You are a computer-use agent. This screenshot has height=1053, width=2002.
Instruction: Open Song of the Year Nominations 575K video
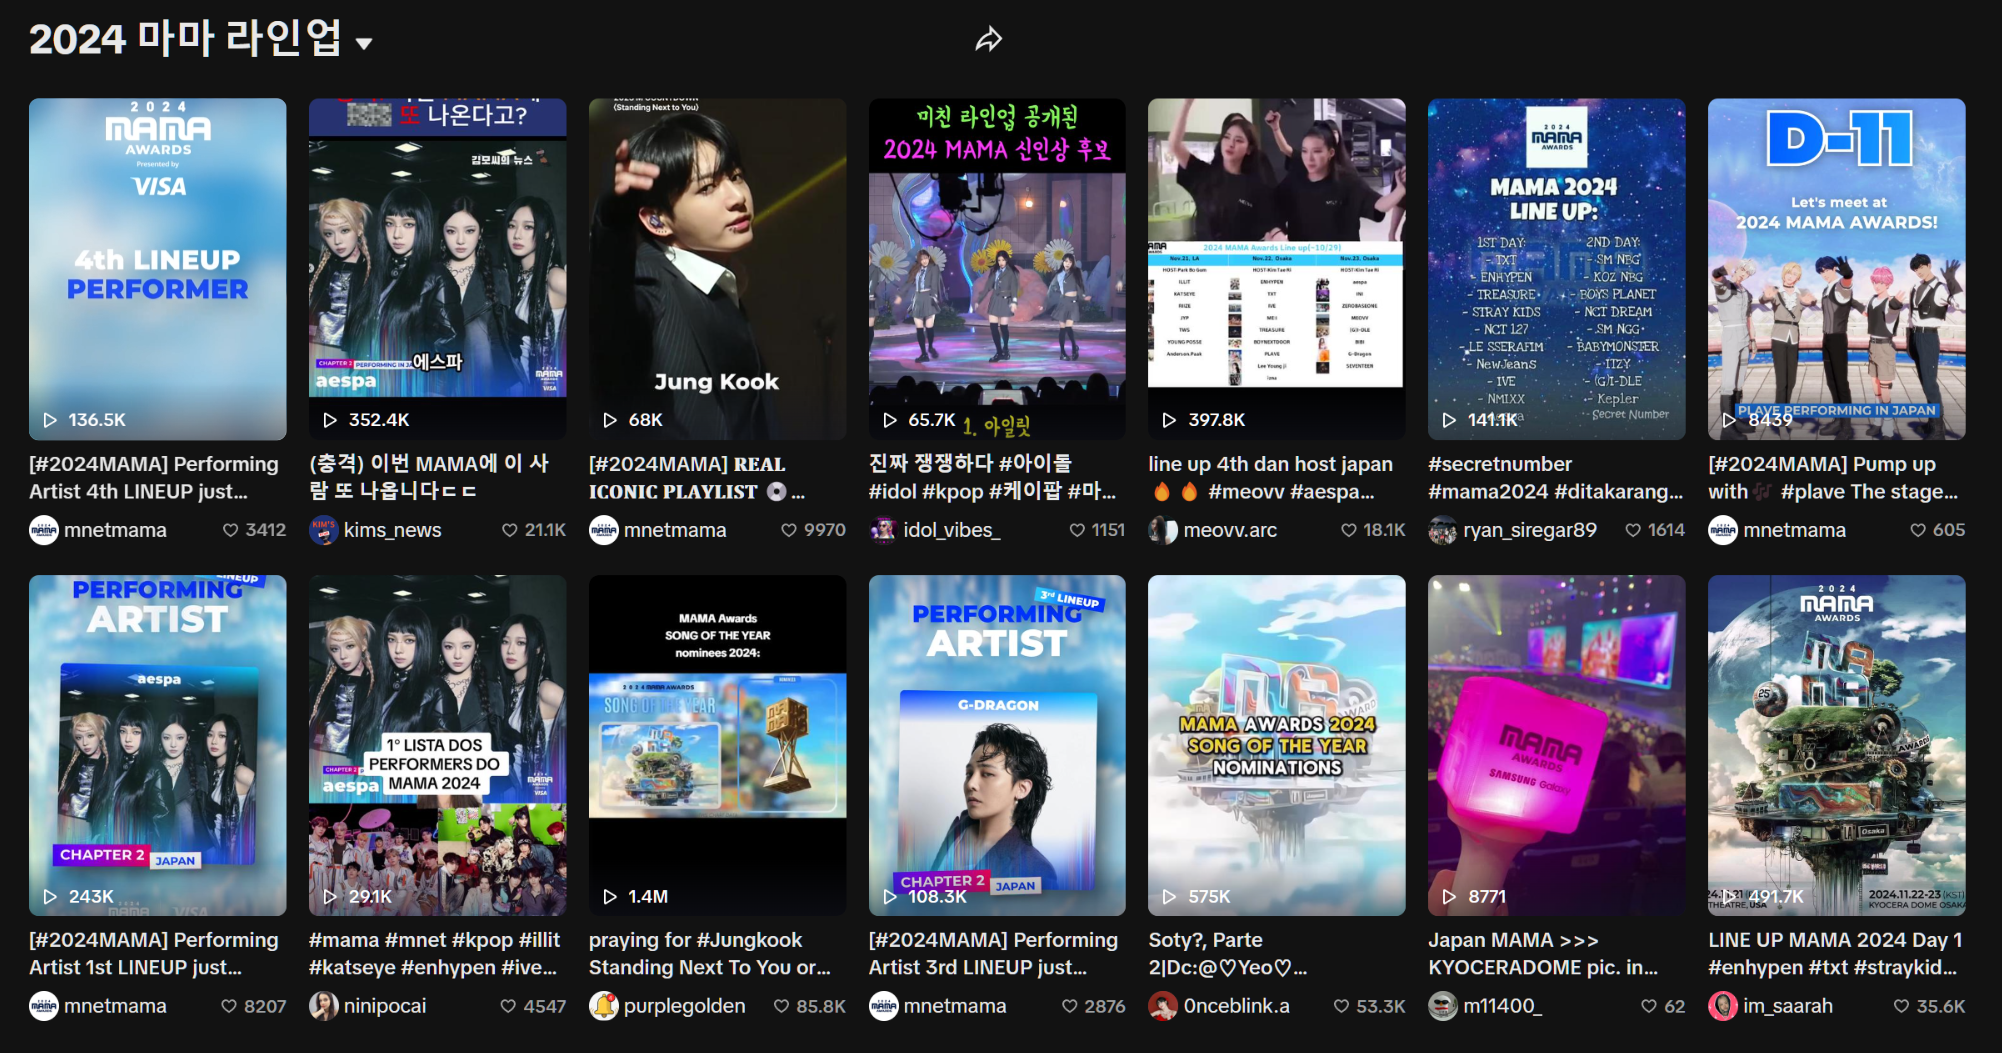point(1277,745)
